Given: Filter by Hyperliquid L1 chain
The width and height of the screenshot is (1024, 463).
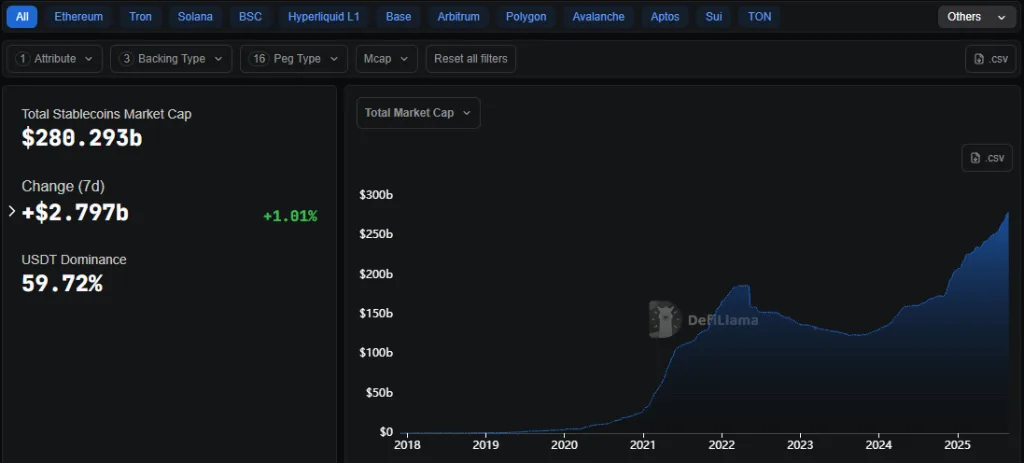Looking at the screenshot, I should [x=324, y=17].
